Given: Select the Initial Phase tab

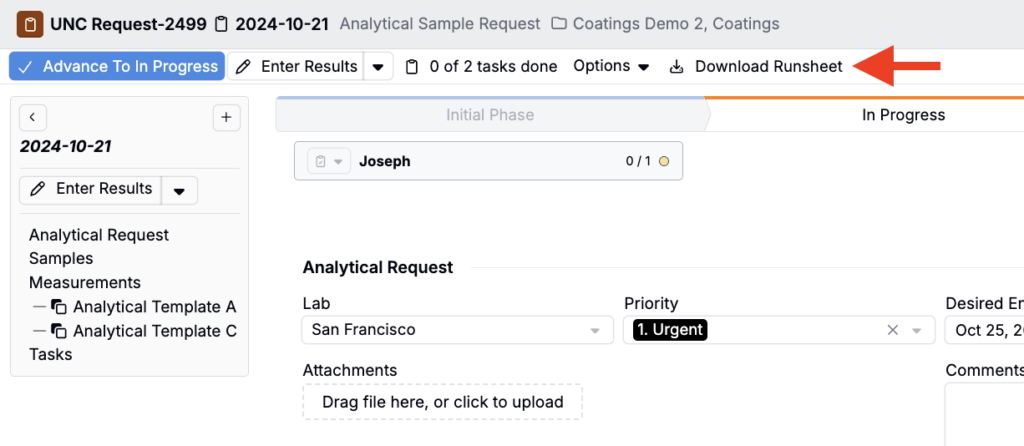Looking at the screenshot, I should pos(489,115).
